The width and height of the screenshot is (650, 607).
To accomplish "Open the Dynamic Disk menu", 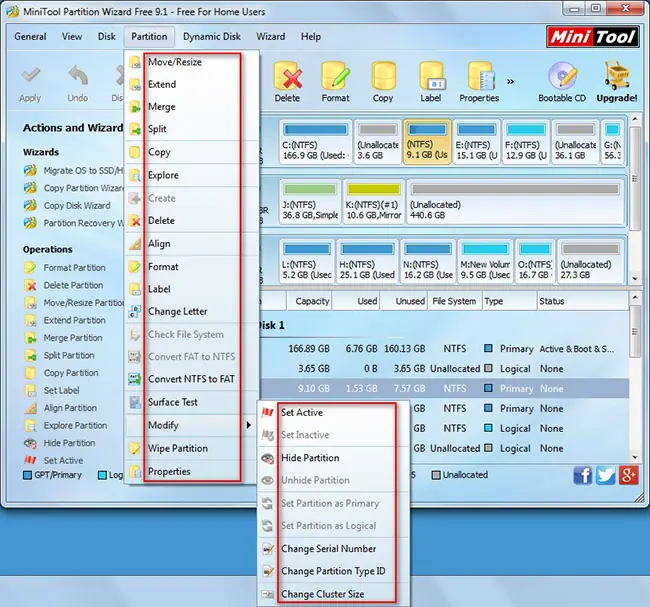I will pos(212,36).
